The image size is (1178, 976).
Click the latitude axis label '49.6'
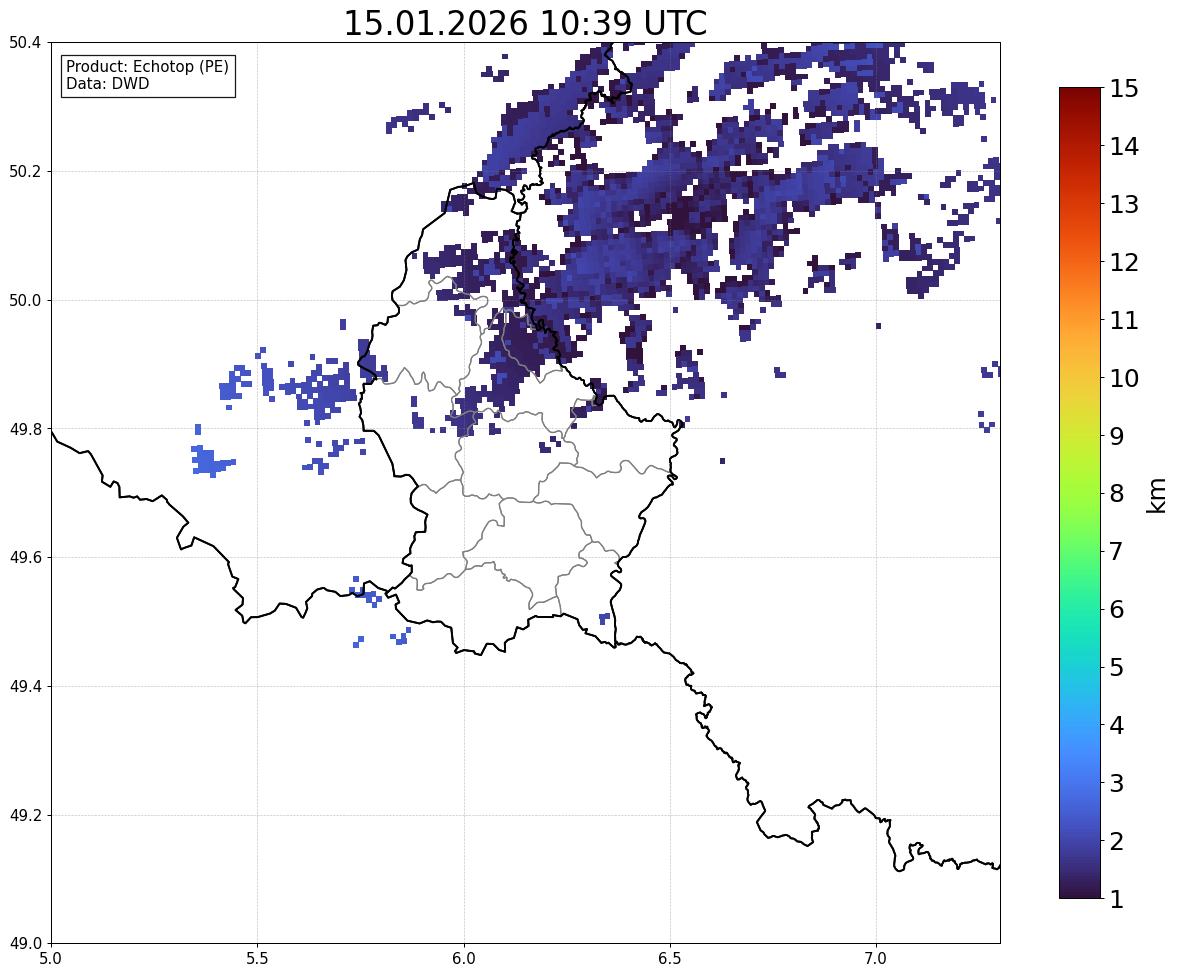point(24,557)
